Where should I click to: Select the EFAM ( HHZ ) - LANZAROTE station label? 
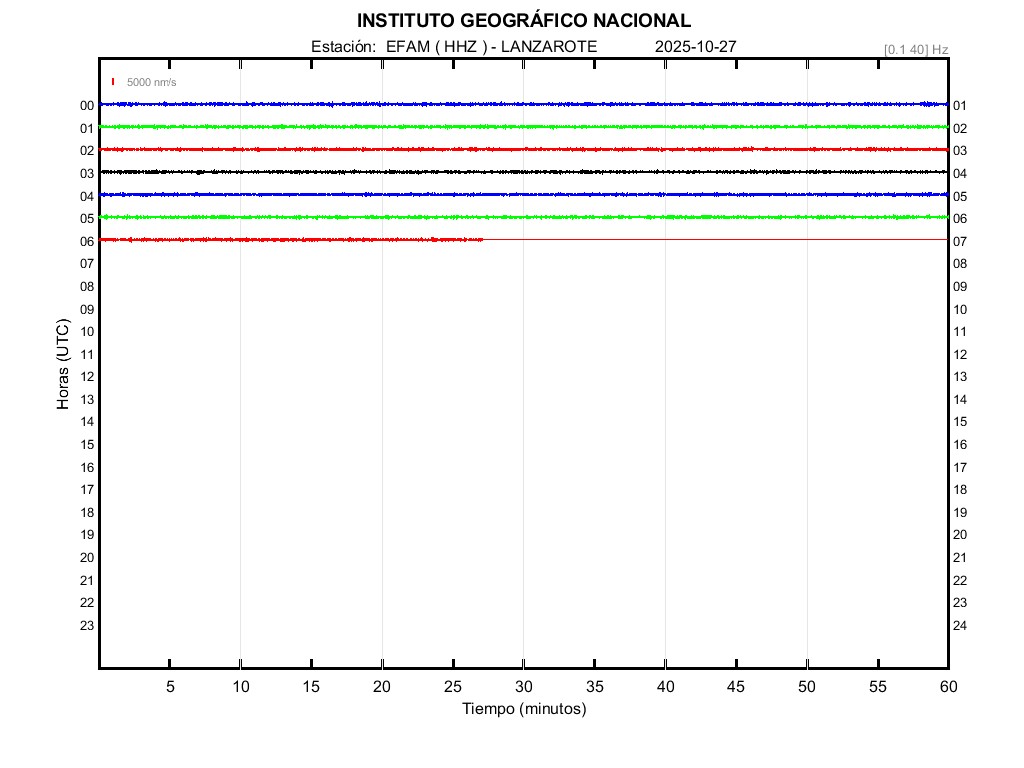coord(454,47)
